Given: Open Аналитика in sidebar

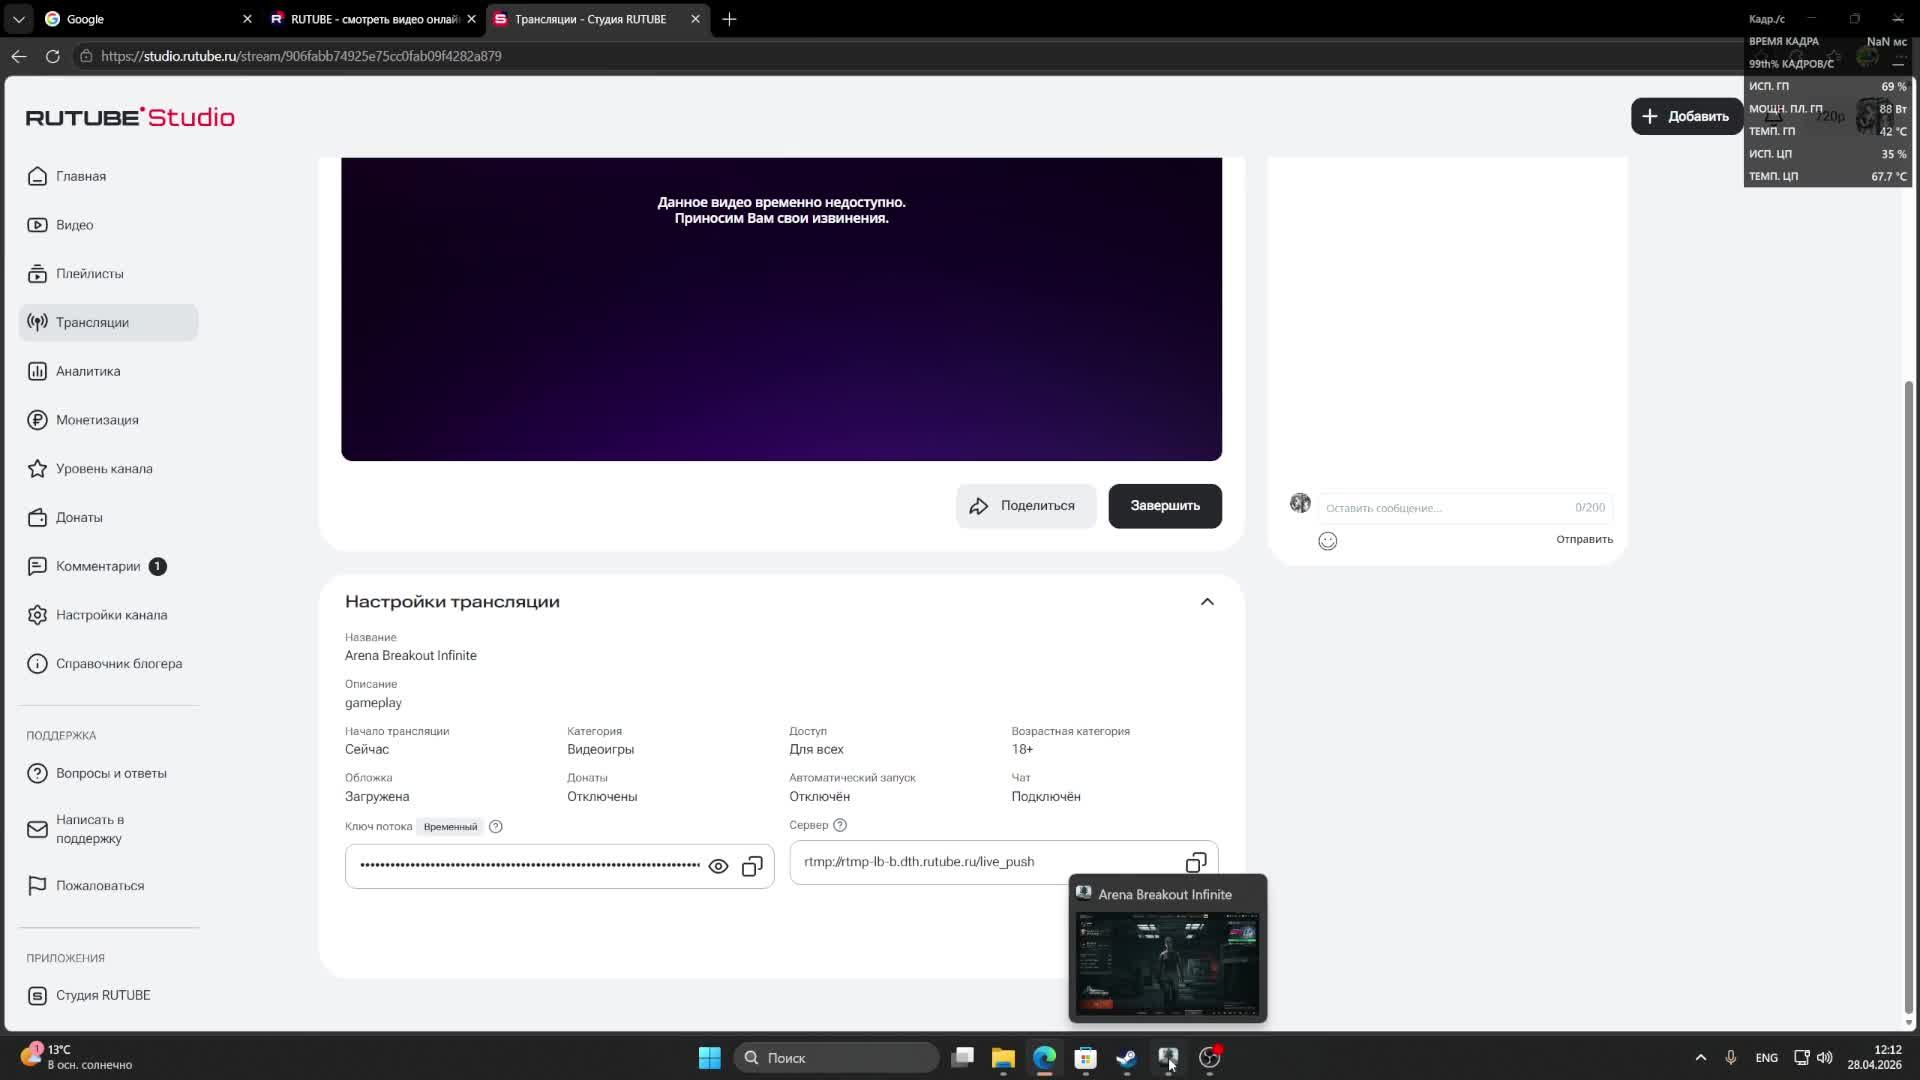Looking at the screenshot, I should [88, 371].
